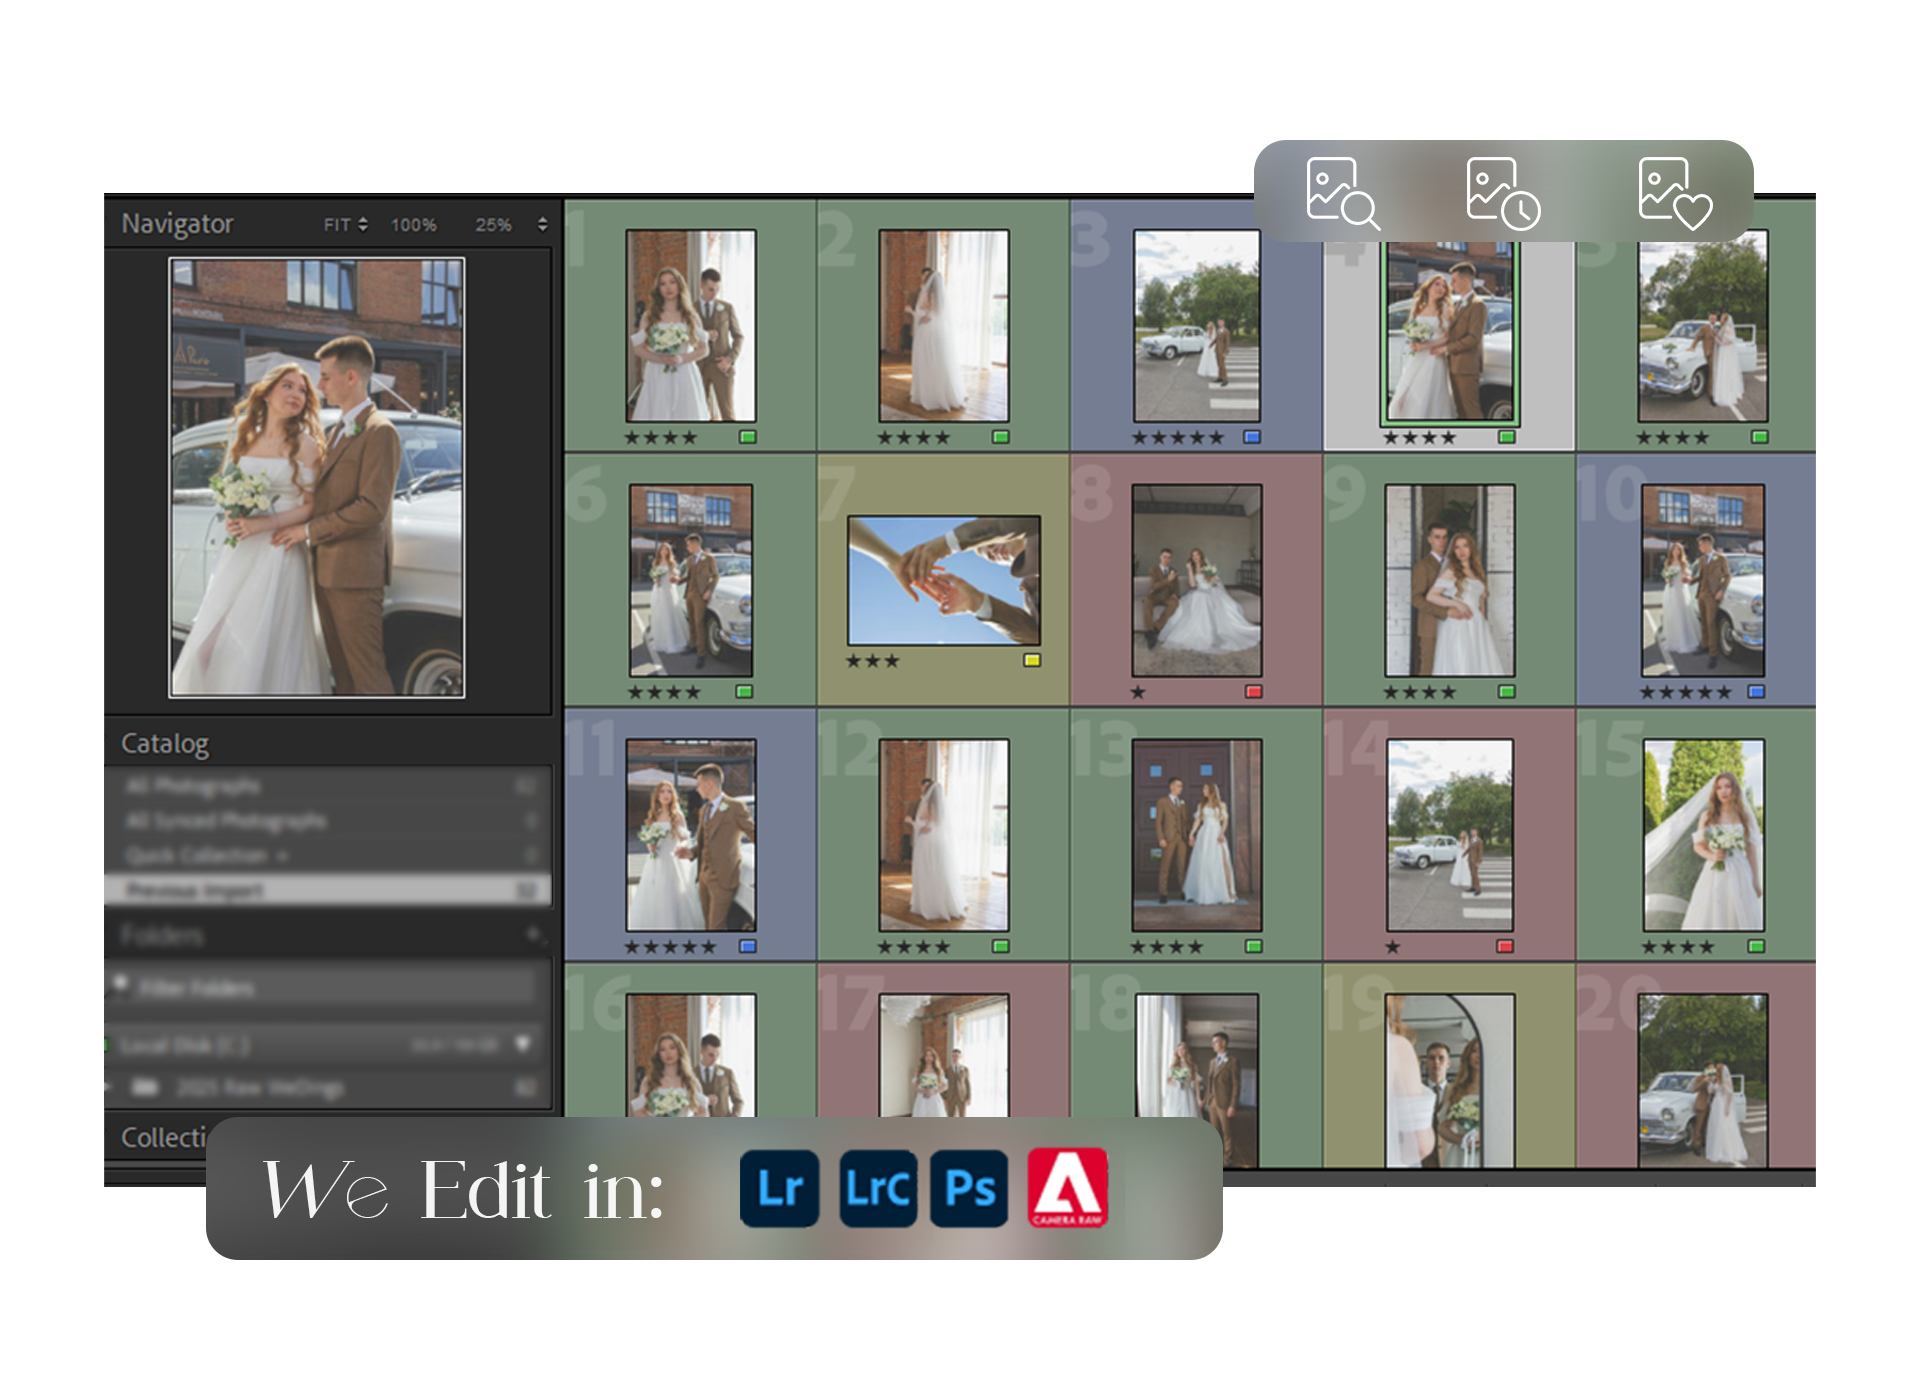Set Navigator zoom to 100%
Screen dimensions: 1920x1400
[x=413, y=225]
